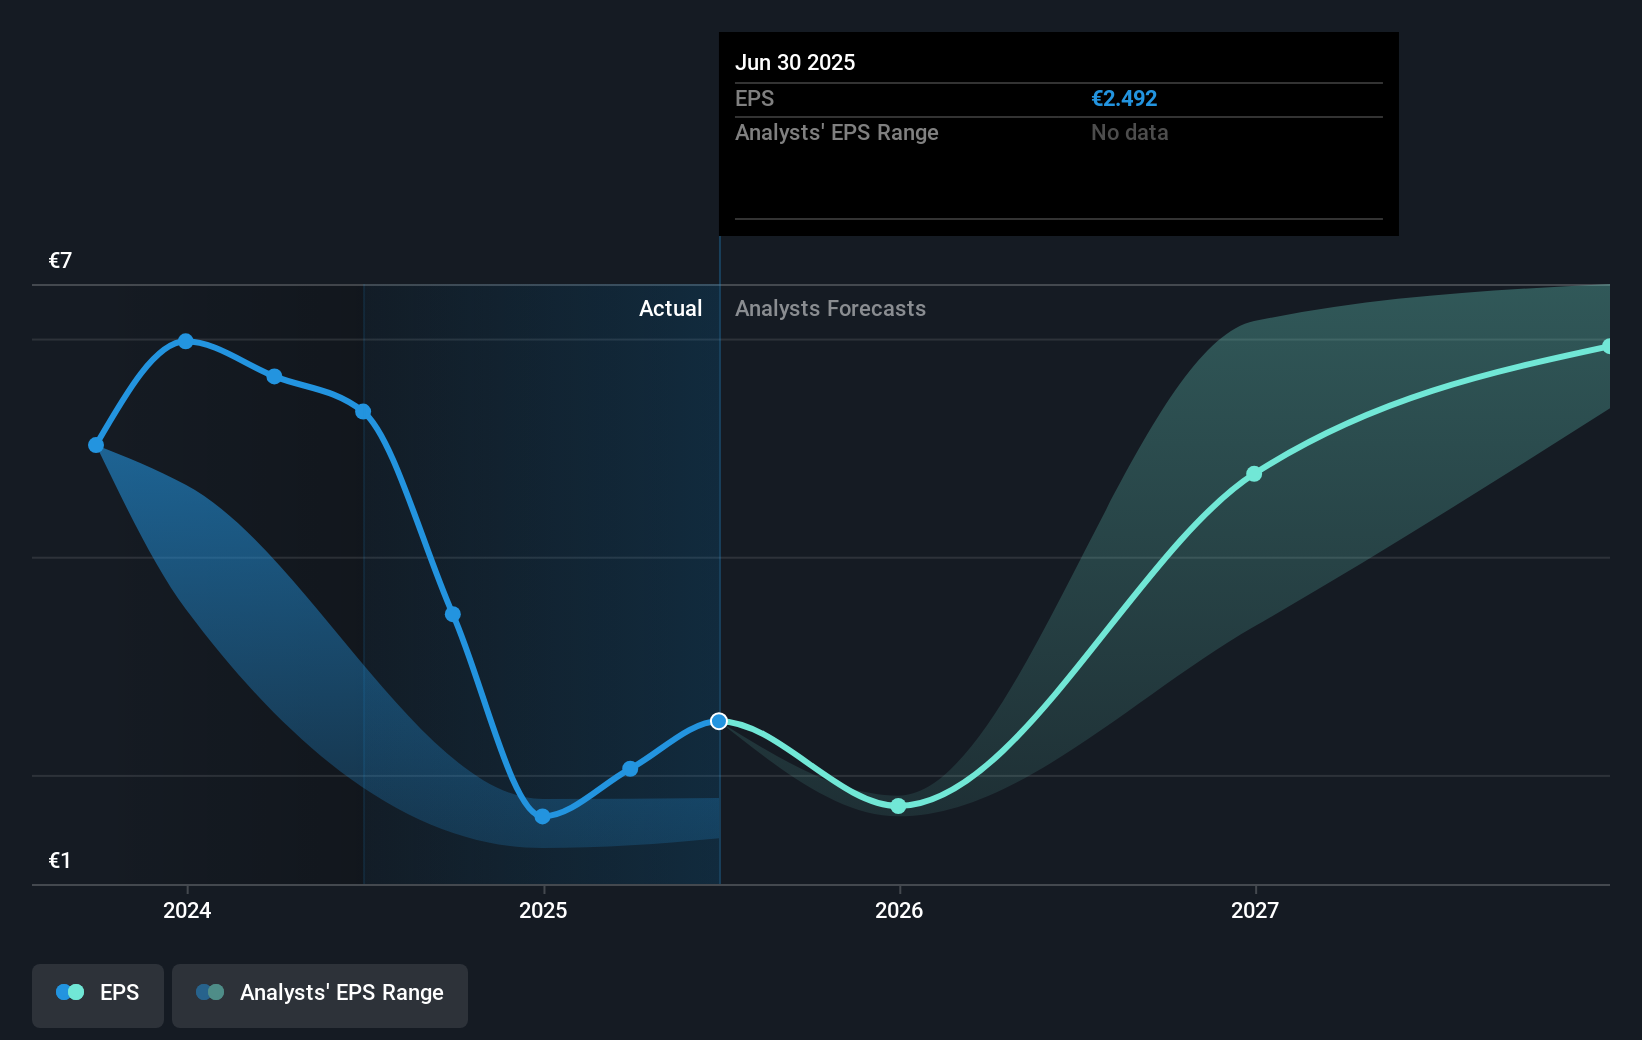The height and width of the screenshot is (1040, 1642).
Task: Click the Jun 30 2025 tooltip heading
Action: (795, 62)
